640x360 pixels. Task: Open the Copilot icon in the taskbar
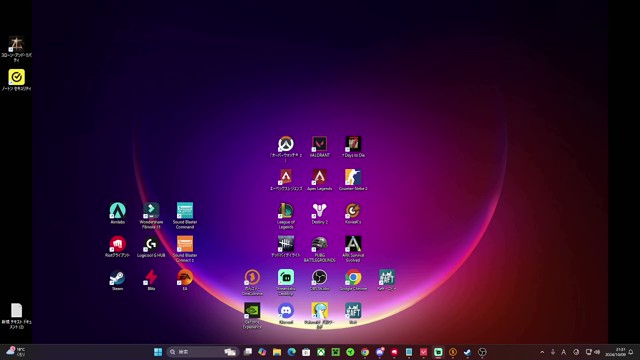point(262,352)
